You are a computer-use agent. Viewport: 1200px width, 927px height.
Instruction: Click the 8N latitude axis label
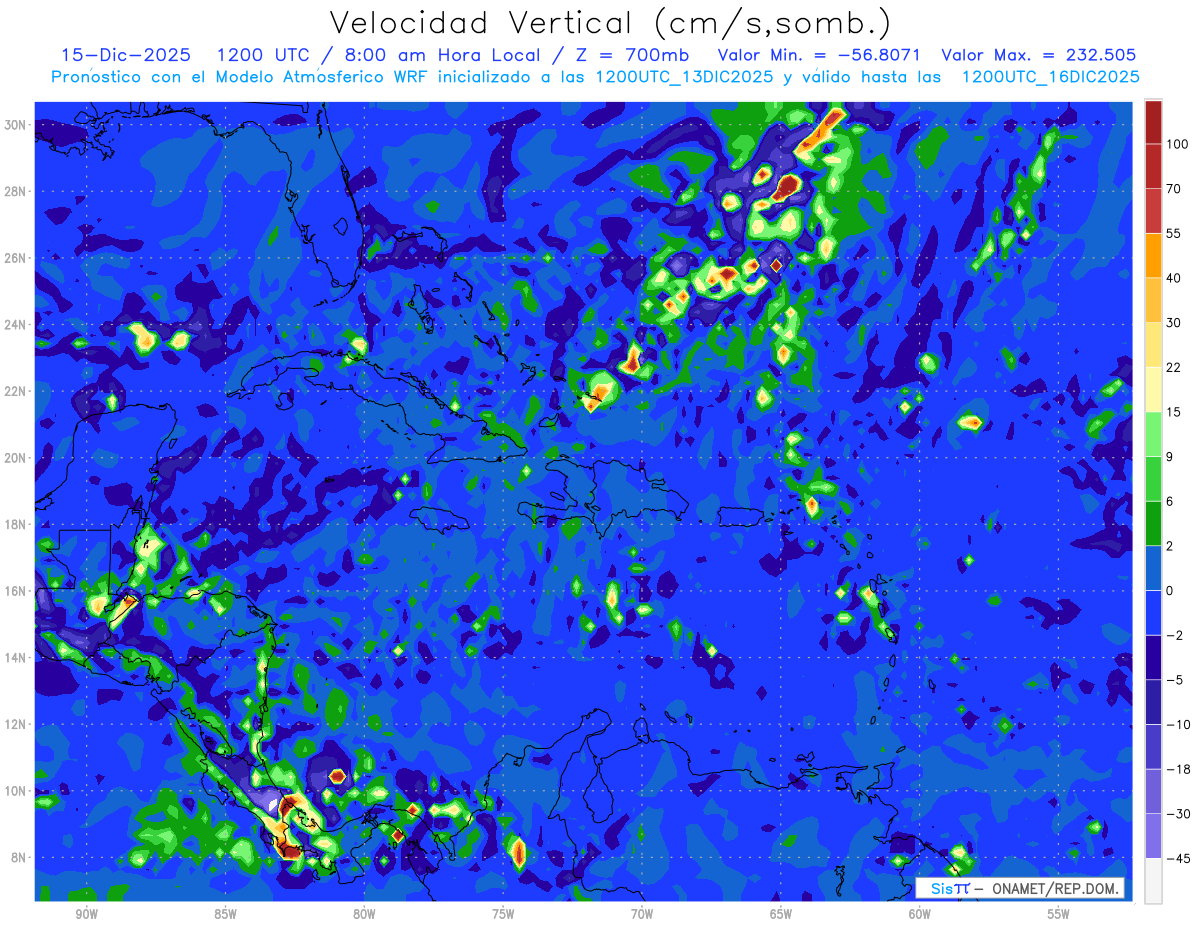coord(20,858)
